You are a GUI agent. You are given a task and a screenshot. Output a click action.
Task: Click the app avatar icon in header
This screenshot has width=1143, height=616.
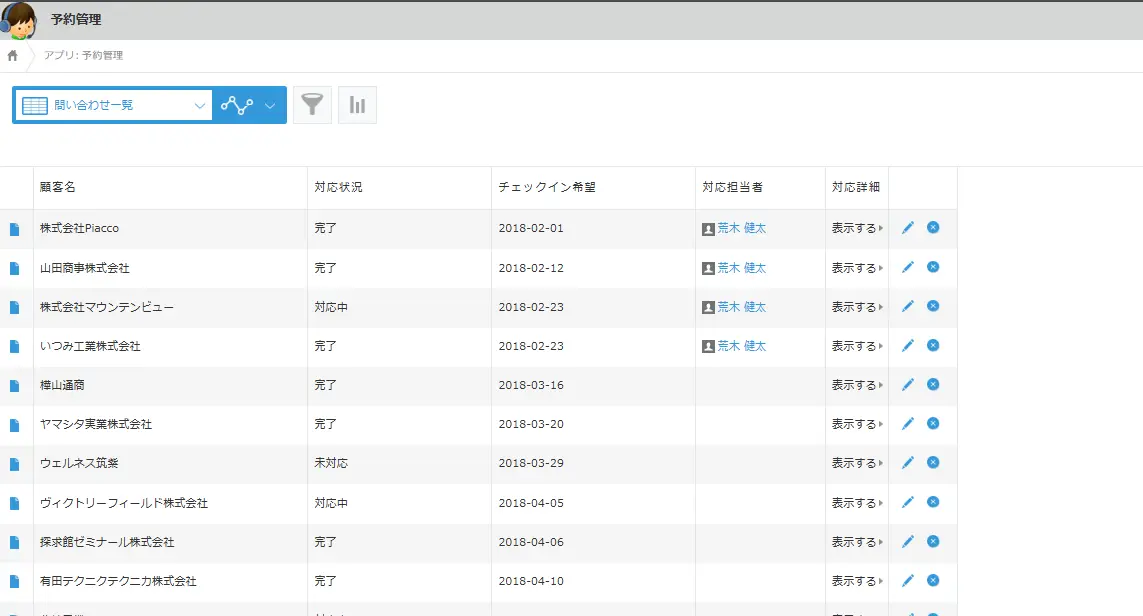20,20
